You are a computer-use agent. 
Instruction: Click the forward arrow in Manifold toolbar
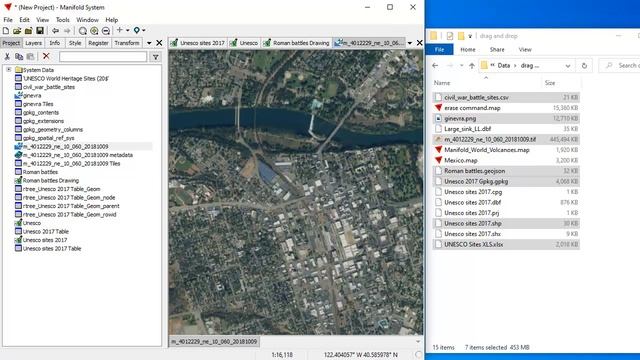67,31
